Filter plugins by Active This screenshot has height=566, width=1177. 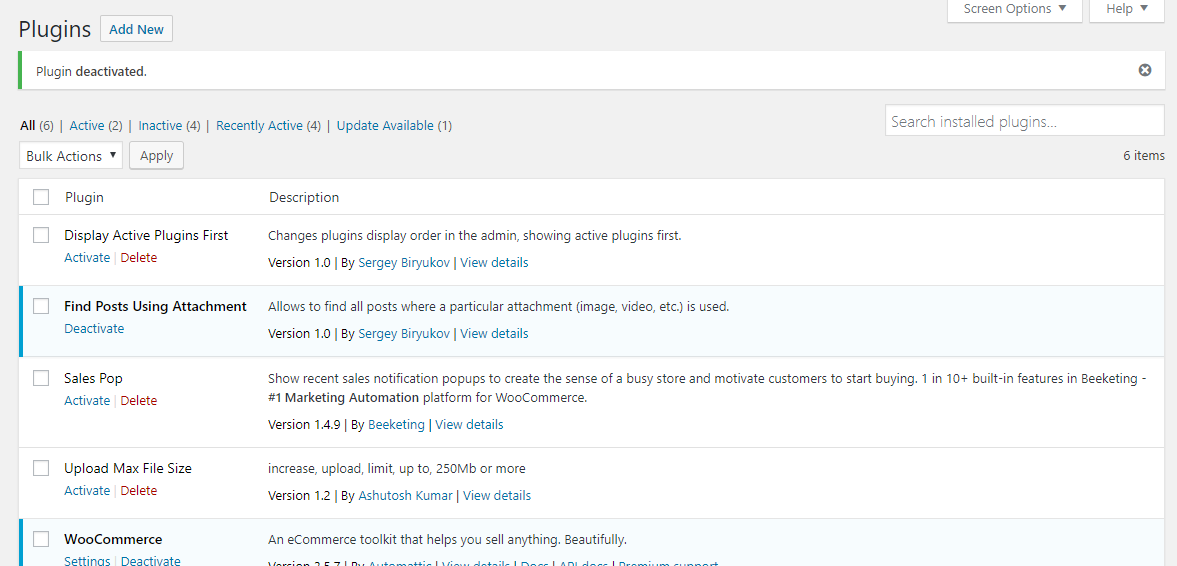click(87, 126)
